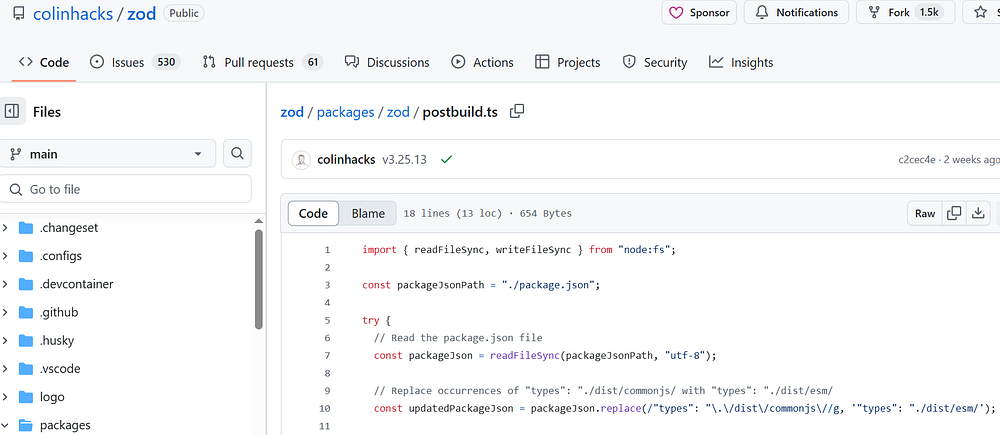
Task: Open the Projects tab
Action: coord(568,62)
